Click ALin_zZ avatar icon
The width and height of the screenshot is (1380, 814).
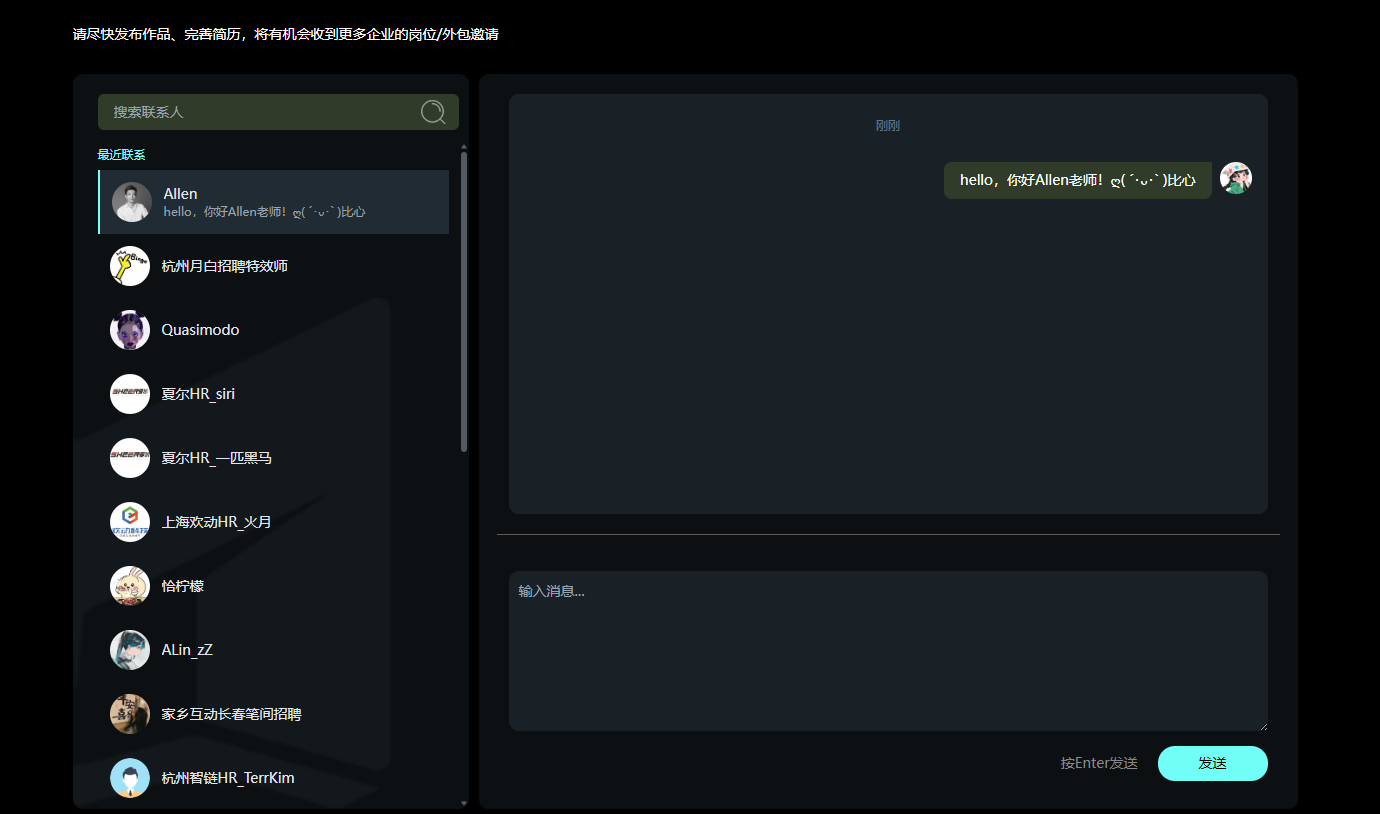[130, 650]
